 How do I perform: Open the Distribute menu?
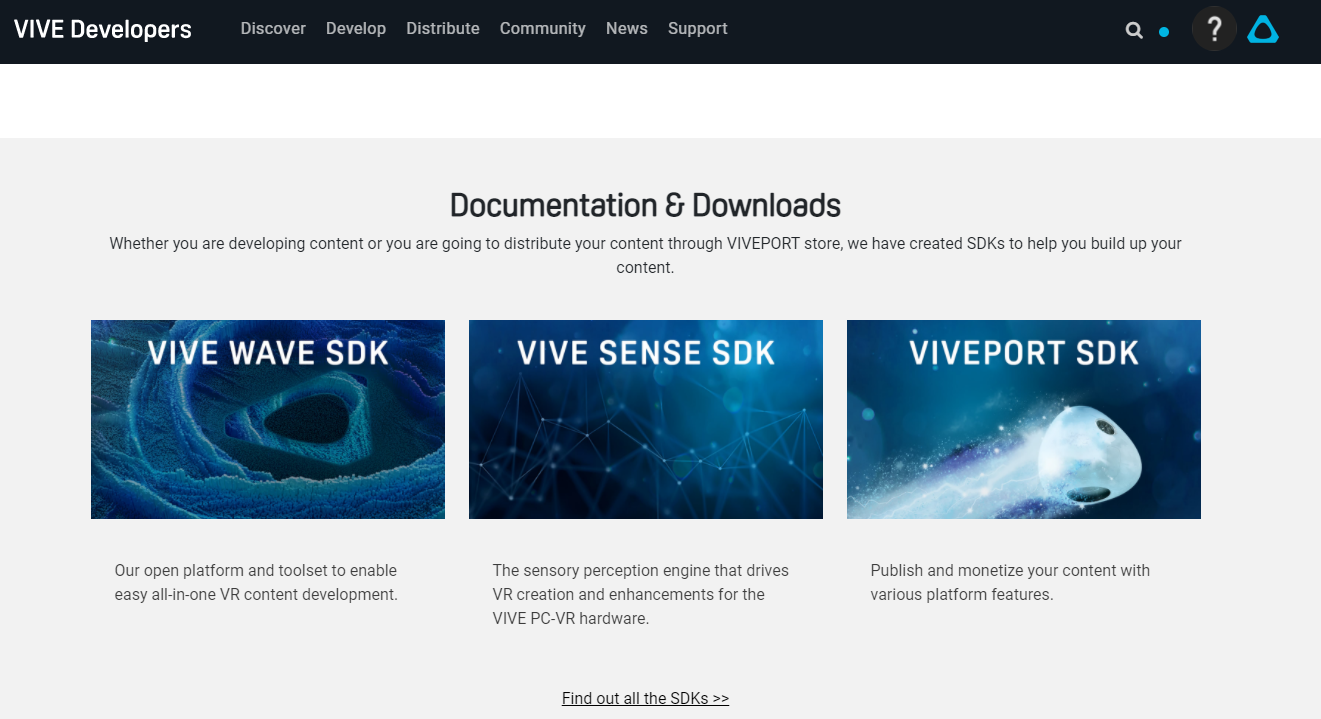click(x=443, y=29)
